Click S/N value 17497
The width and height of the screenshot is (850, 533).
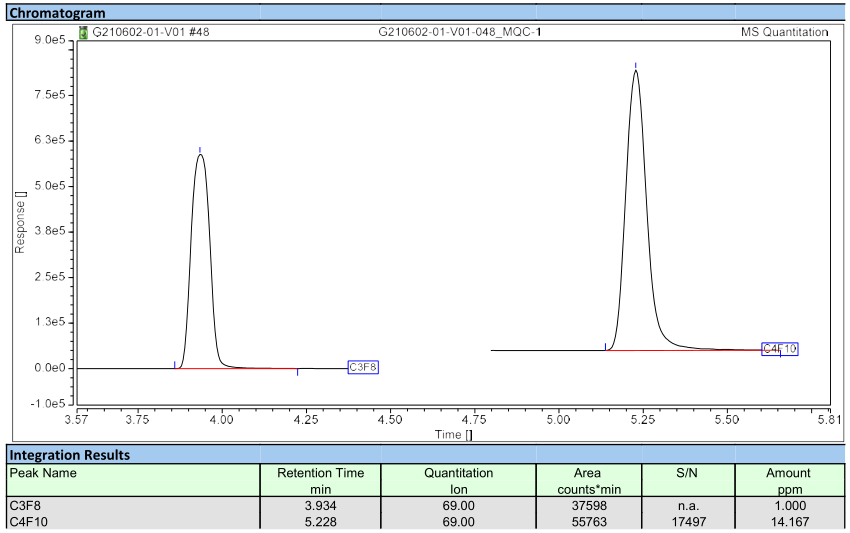click(x=688, y=522)
